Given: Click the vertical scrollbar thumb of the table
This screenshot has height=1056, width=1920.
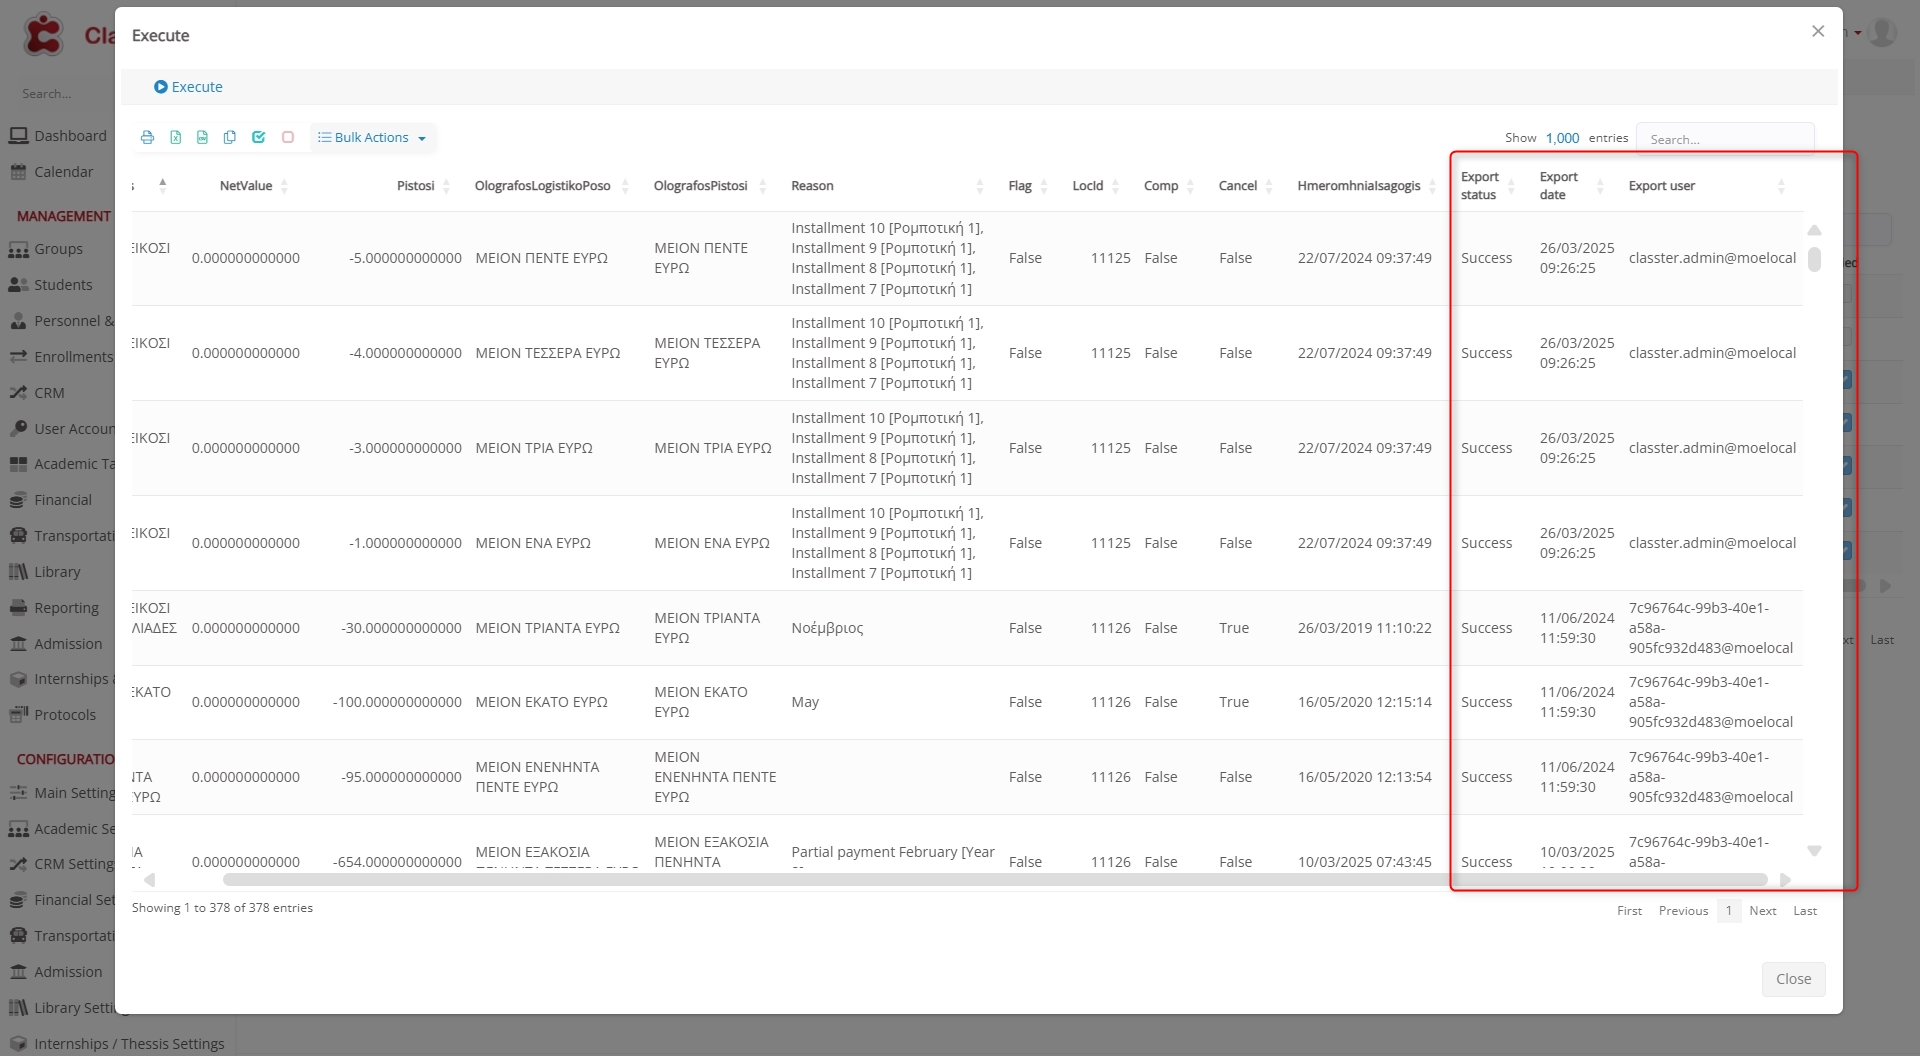Looking at the screenshot, I should 1814,259.
